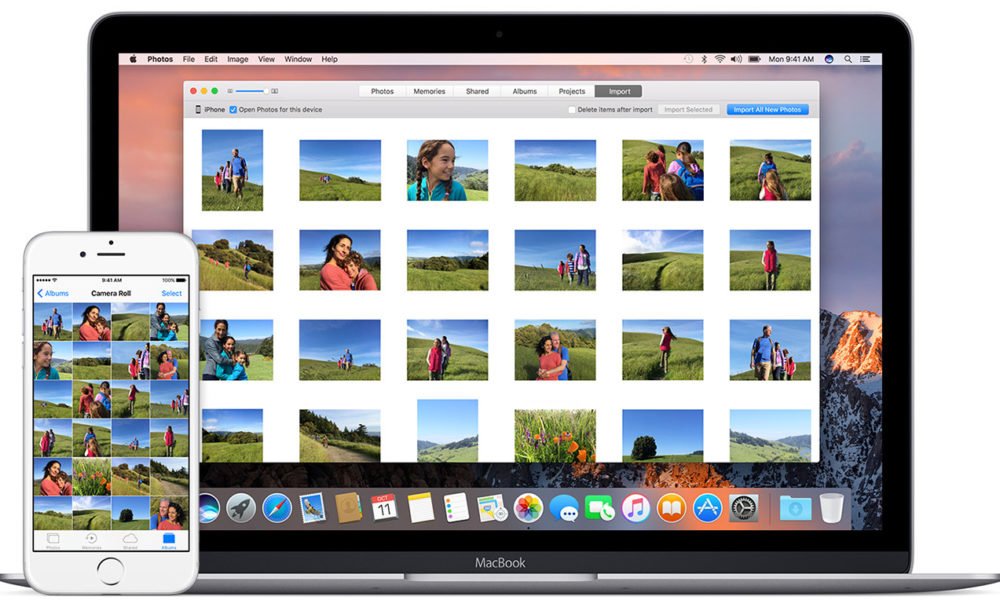Go back to Albums on the iPhone
This screenshot has width=1000, height=600.
point(52,293)
